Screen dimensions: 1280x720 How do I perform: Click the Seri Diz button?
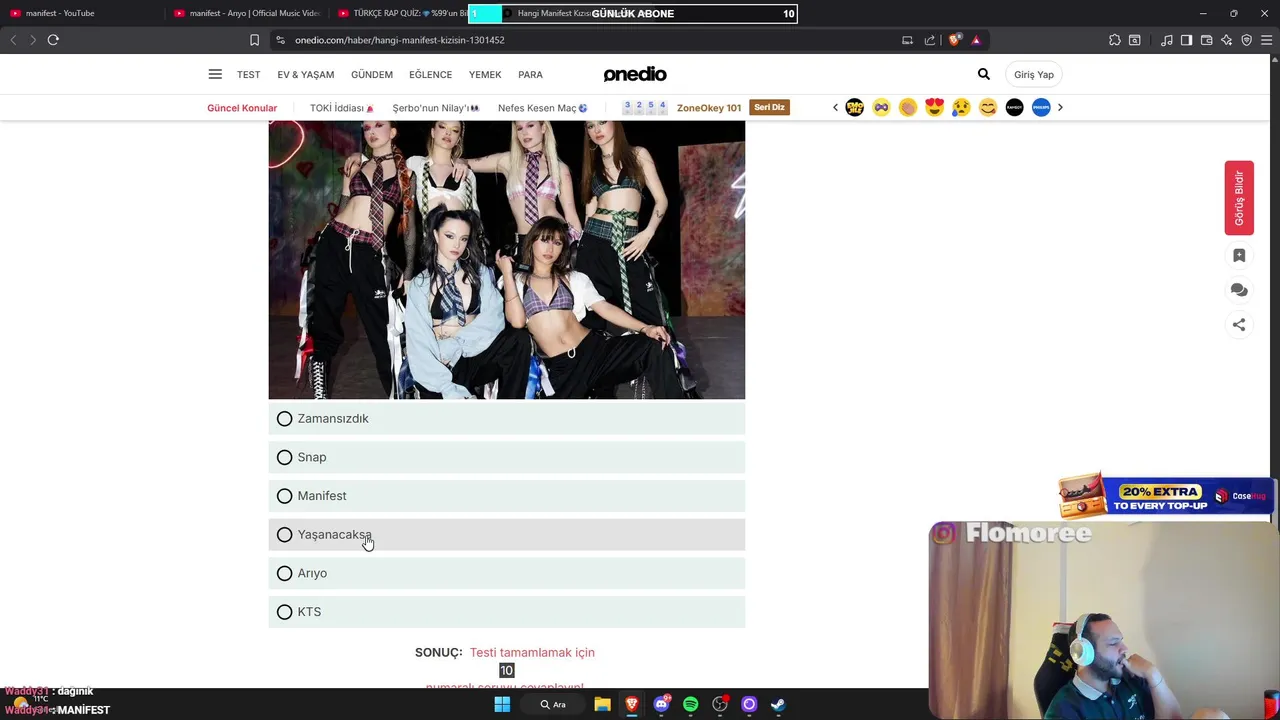769,108
